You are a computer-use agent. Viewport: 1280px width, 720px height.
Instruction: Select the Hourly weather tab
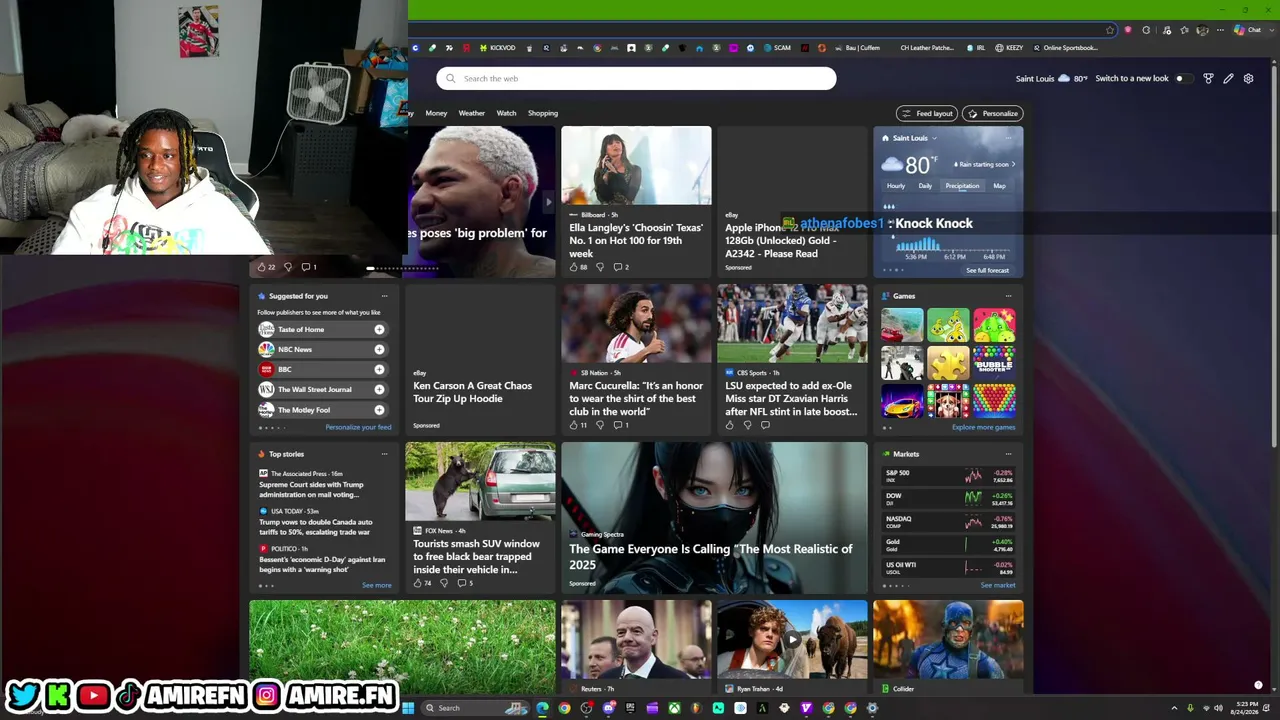(896, 186)
